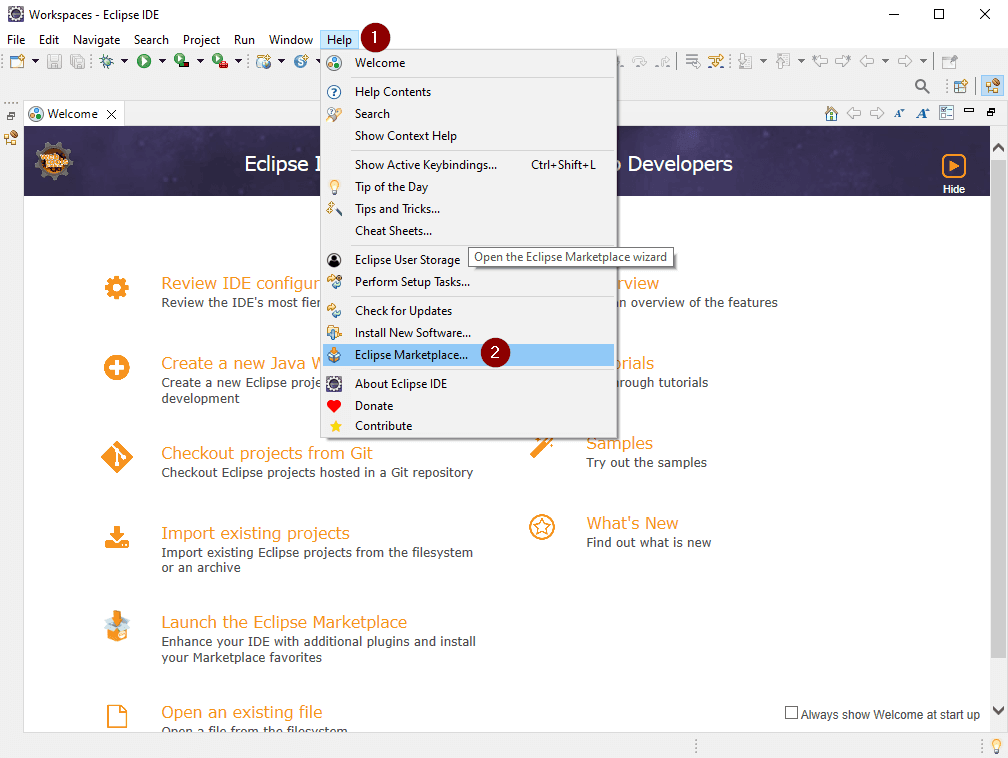Click the Save All icon

[76, 60]
